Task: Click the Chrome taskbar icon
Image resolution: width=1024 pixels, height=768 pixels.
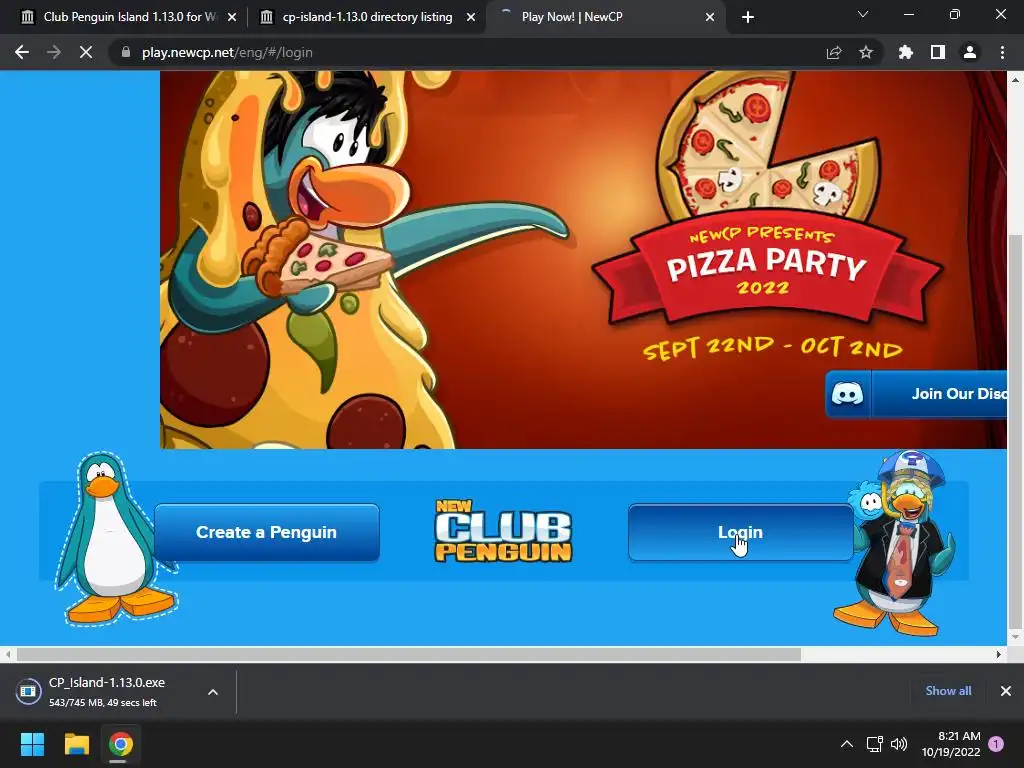Action: tap(121, 744)
